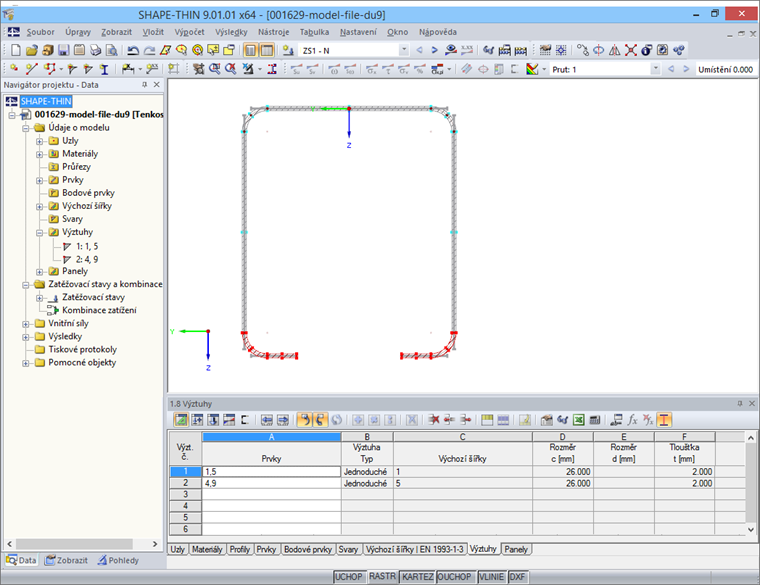Switch to the Panely table tab
This screenshot has width=760, height=585.
pos(516,549)
